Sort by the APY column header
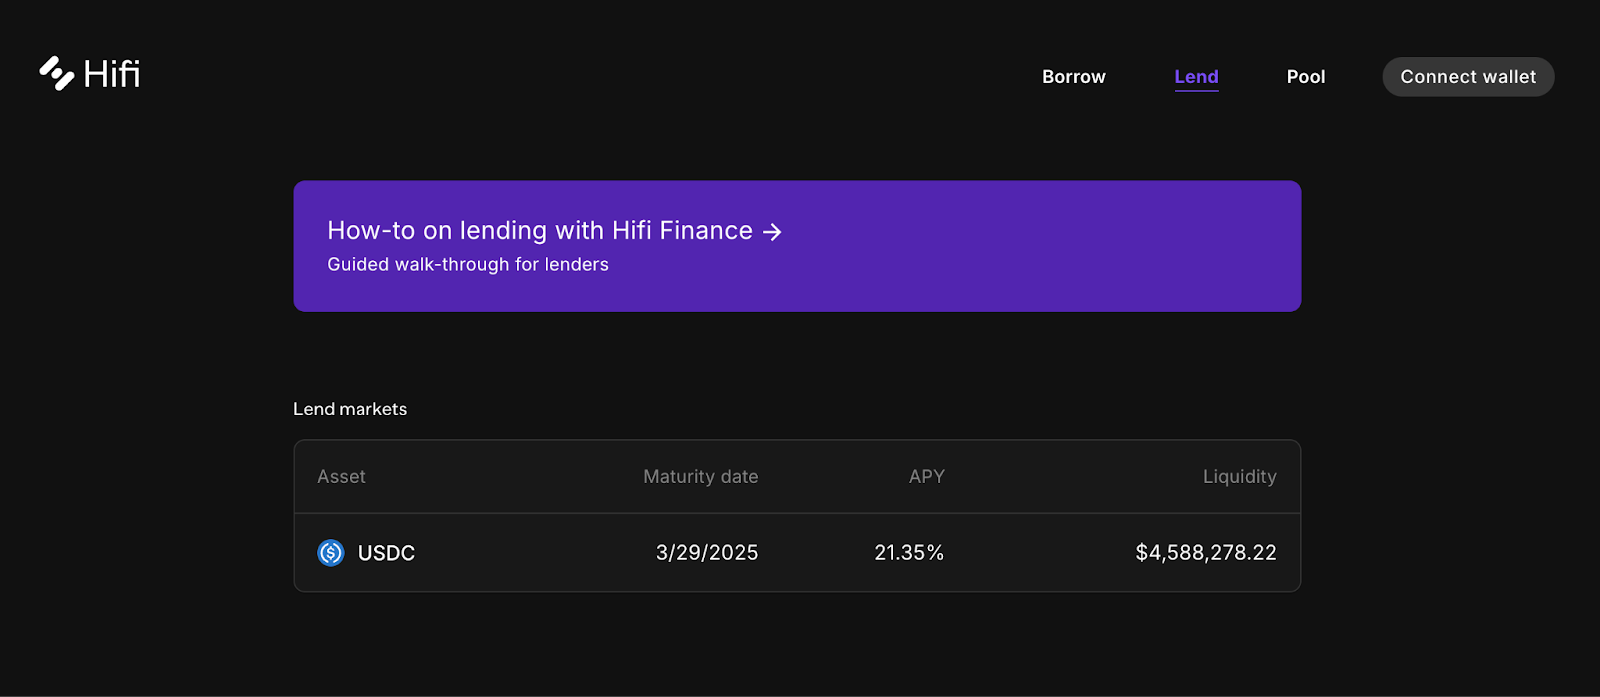Screen dimensions: 1600x697 pos(926,477)
